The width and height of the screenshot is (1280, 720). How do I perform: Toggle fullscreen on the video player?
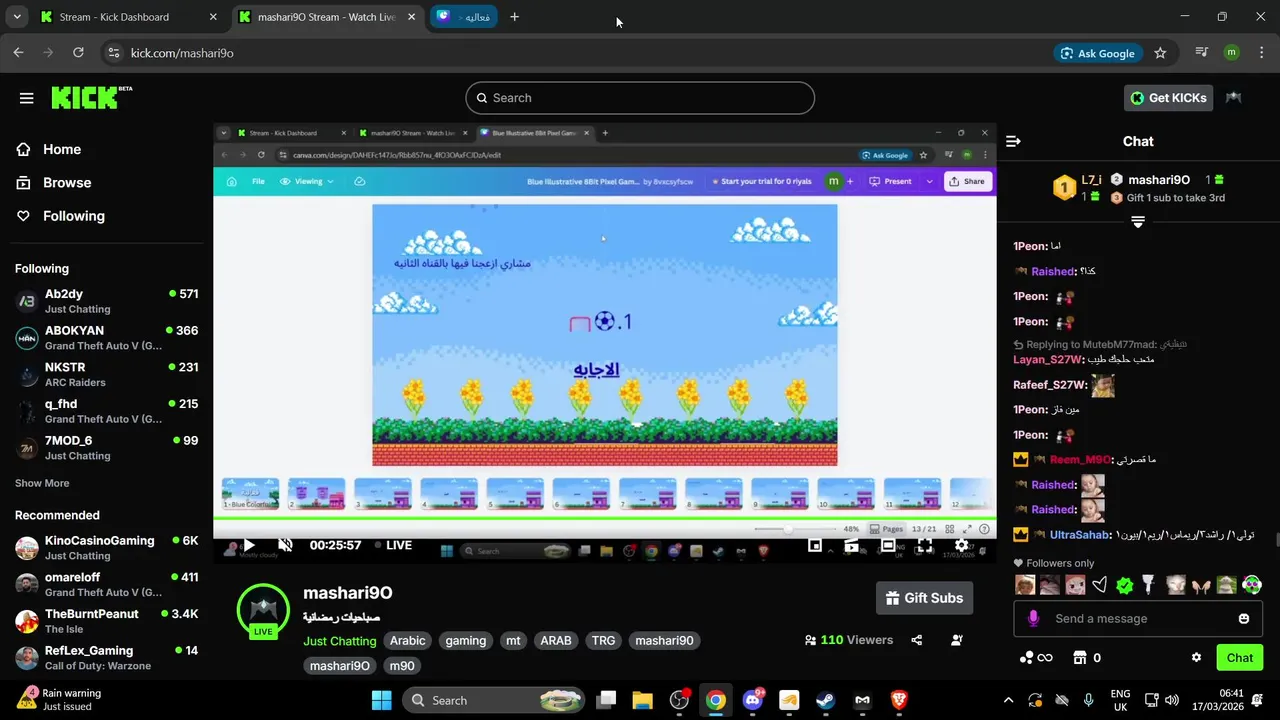point(925,545)
